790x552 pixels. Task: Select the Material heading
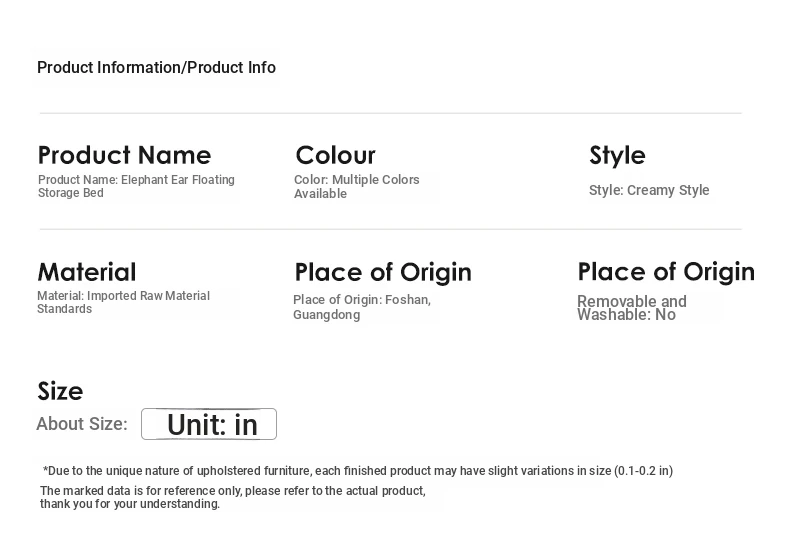tap(87, 272)
